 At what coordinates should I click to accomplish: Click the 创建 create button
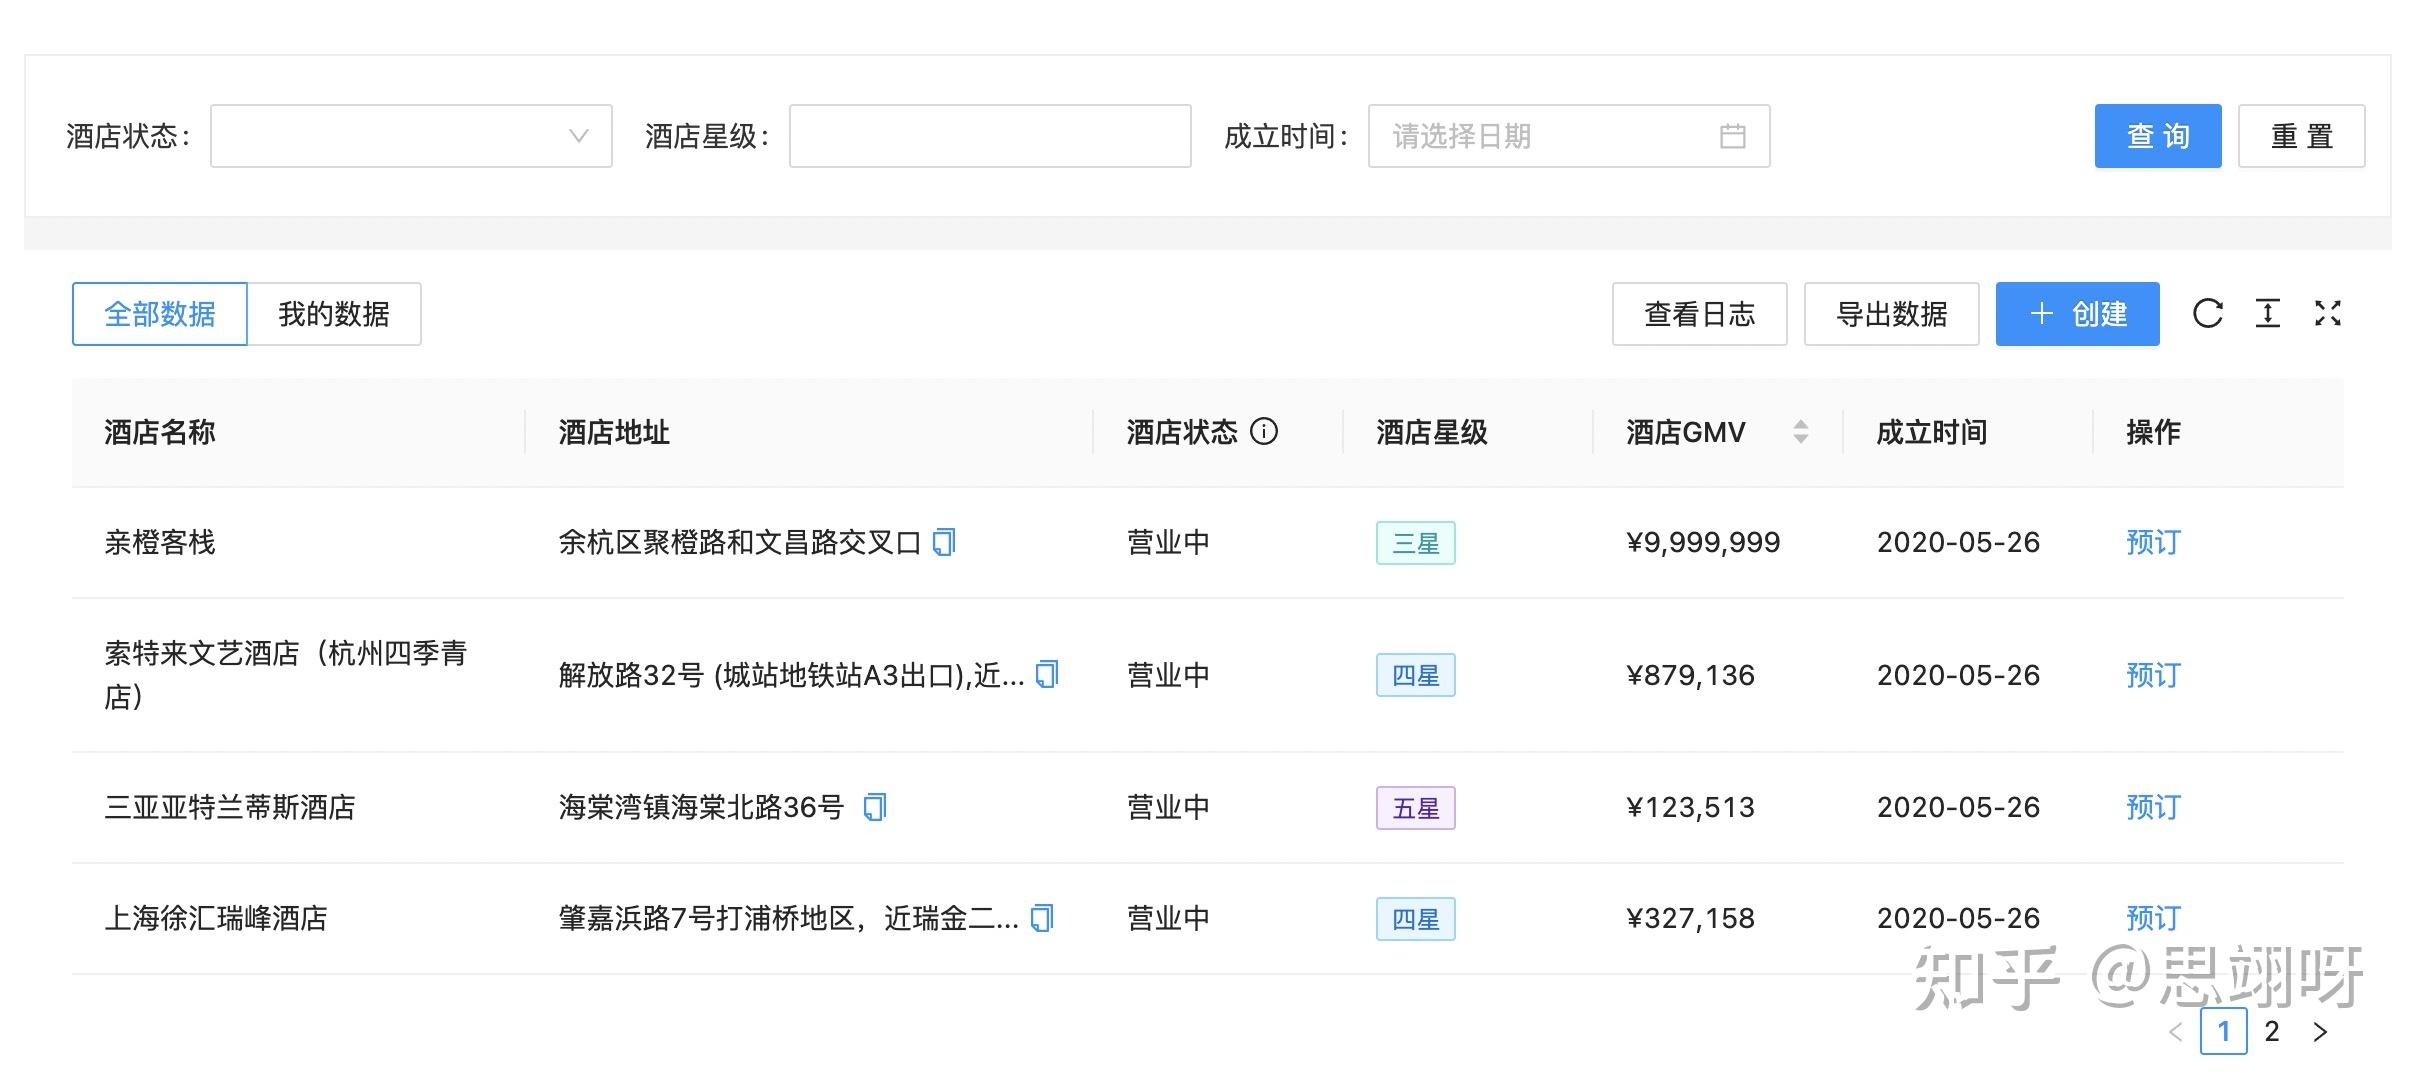click(x=2077, y=314)
